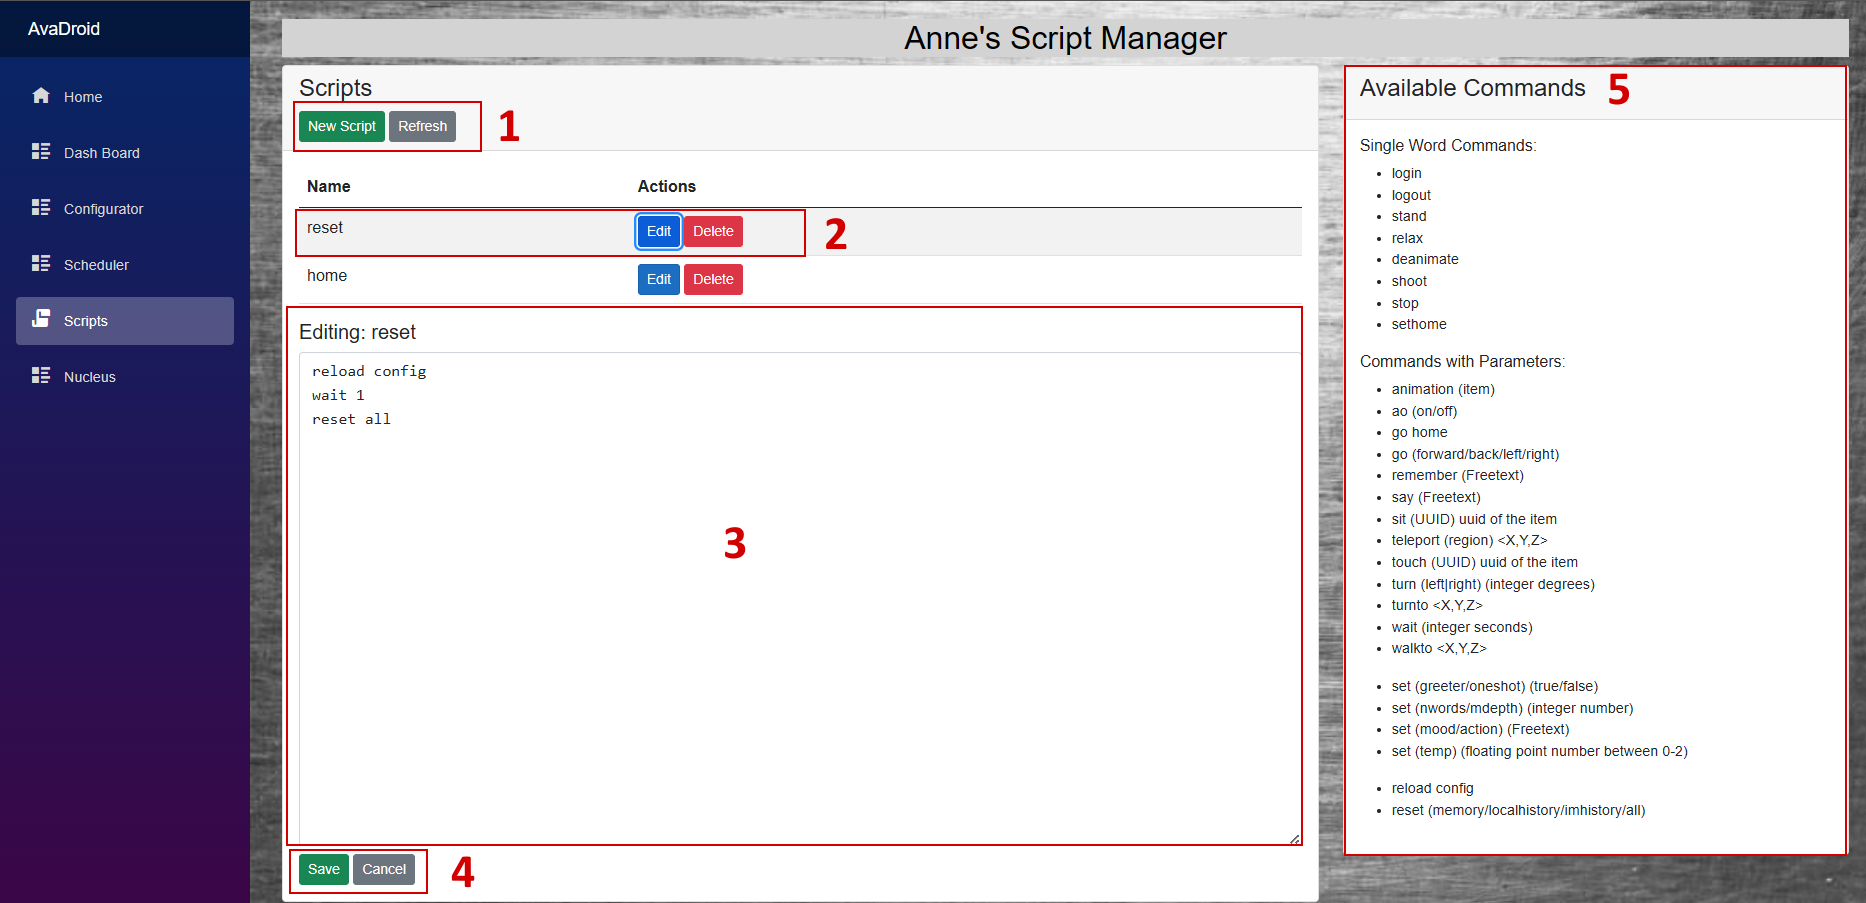Click the Scheduler sidebar icon
Screen dimensions: 1866x903
click(x=41, y=264)
